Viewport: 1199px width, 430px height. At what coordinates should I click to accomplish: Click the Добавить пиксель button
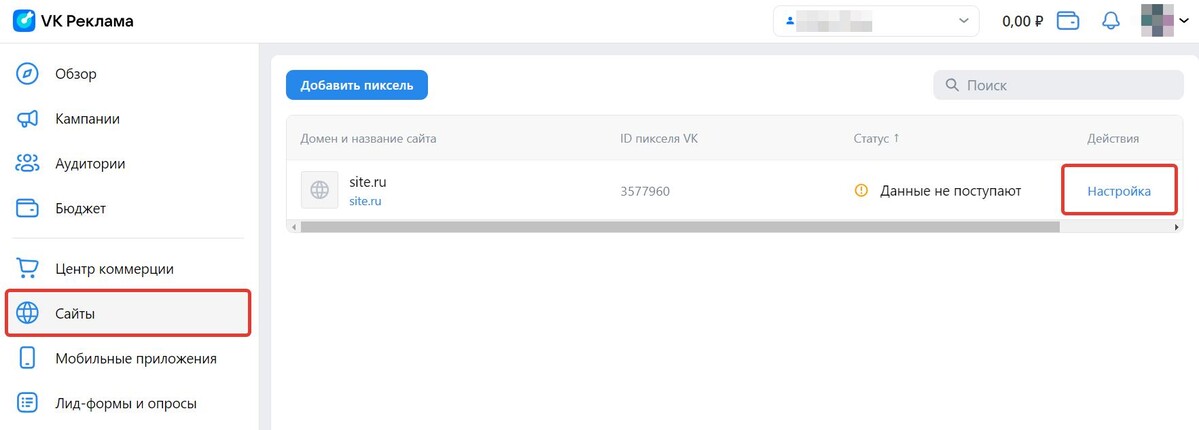point(357,85)
